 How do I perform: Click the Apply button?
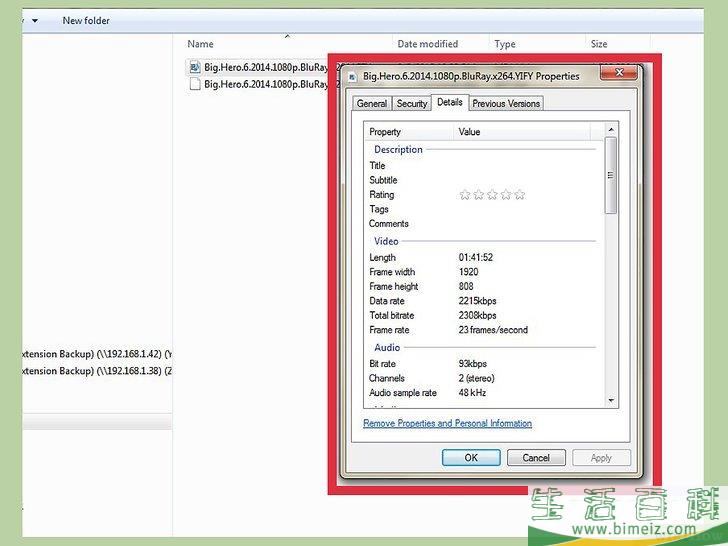point(601,458)
